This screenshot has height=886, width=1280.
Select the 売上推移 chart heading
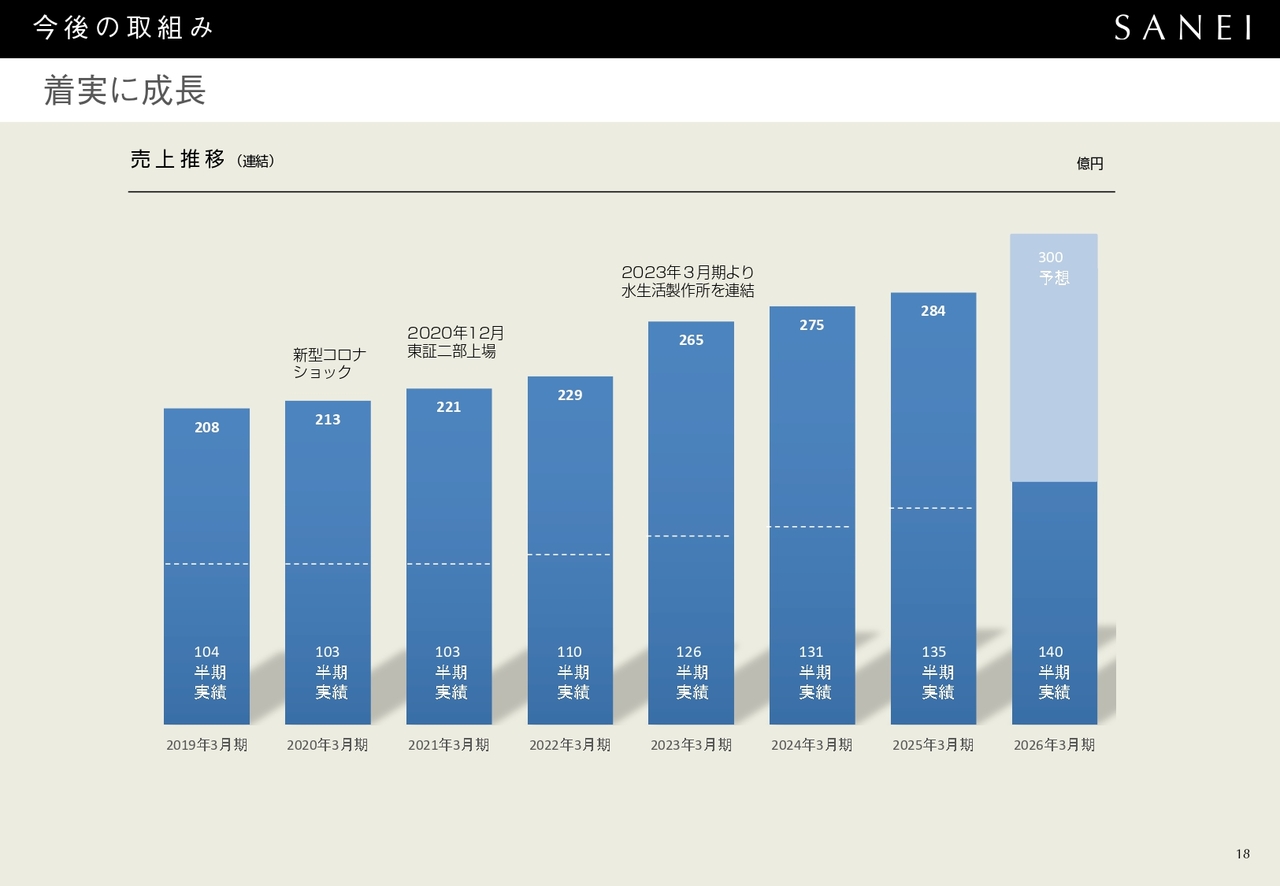(178, 159)
